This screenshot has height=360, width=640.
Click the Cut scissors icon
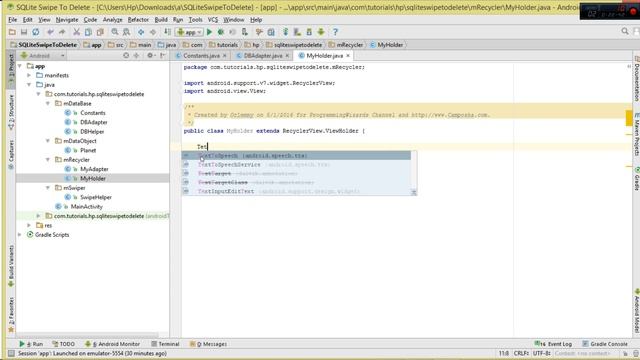click(x=76, y=32)
